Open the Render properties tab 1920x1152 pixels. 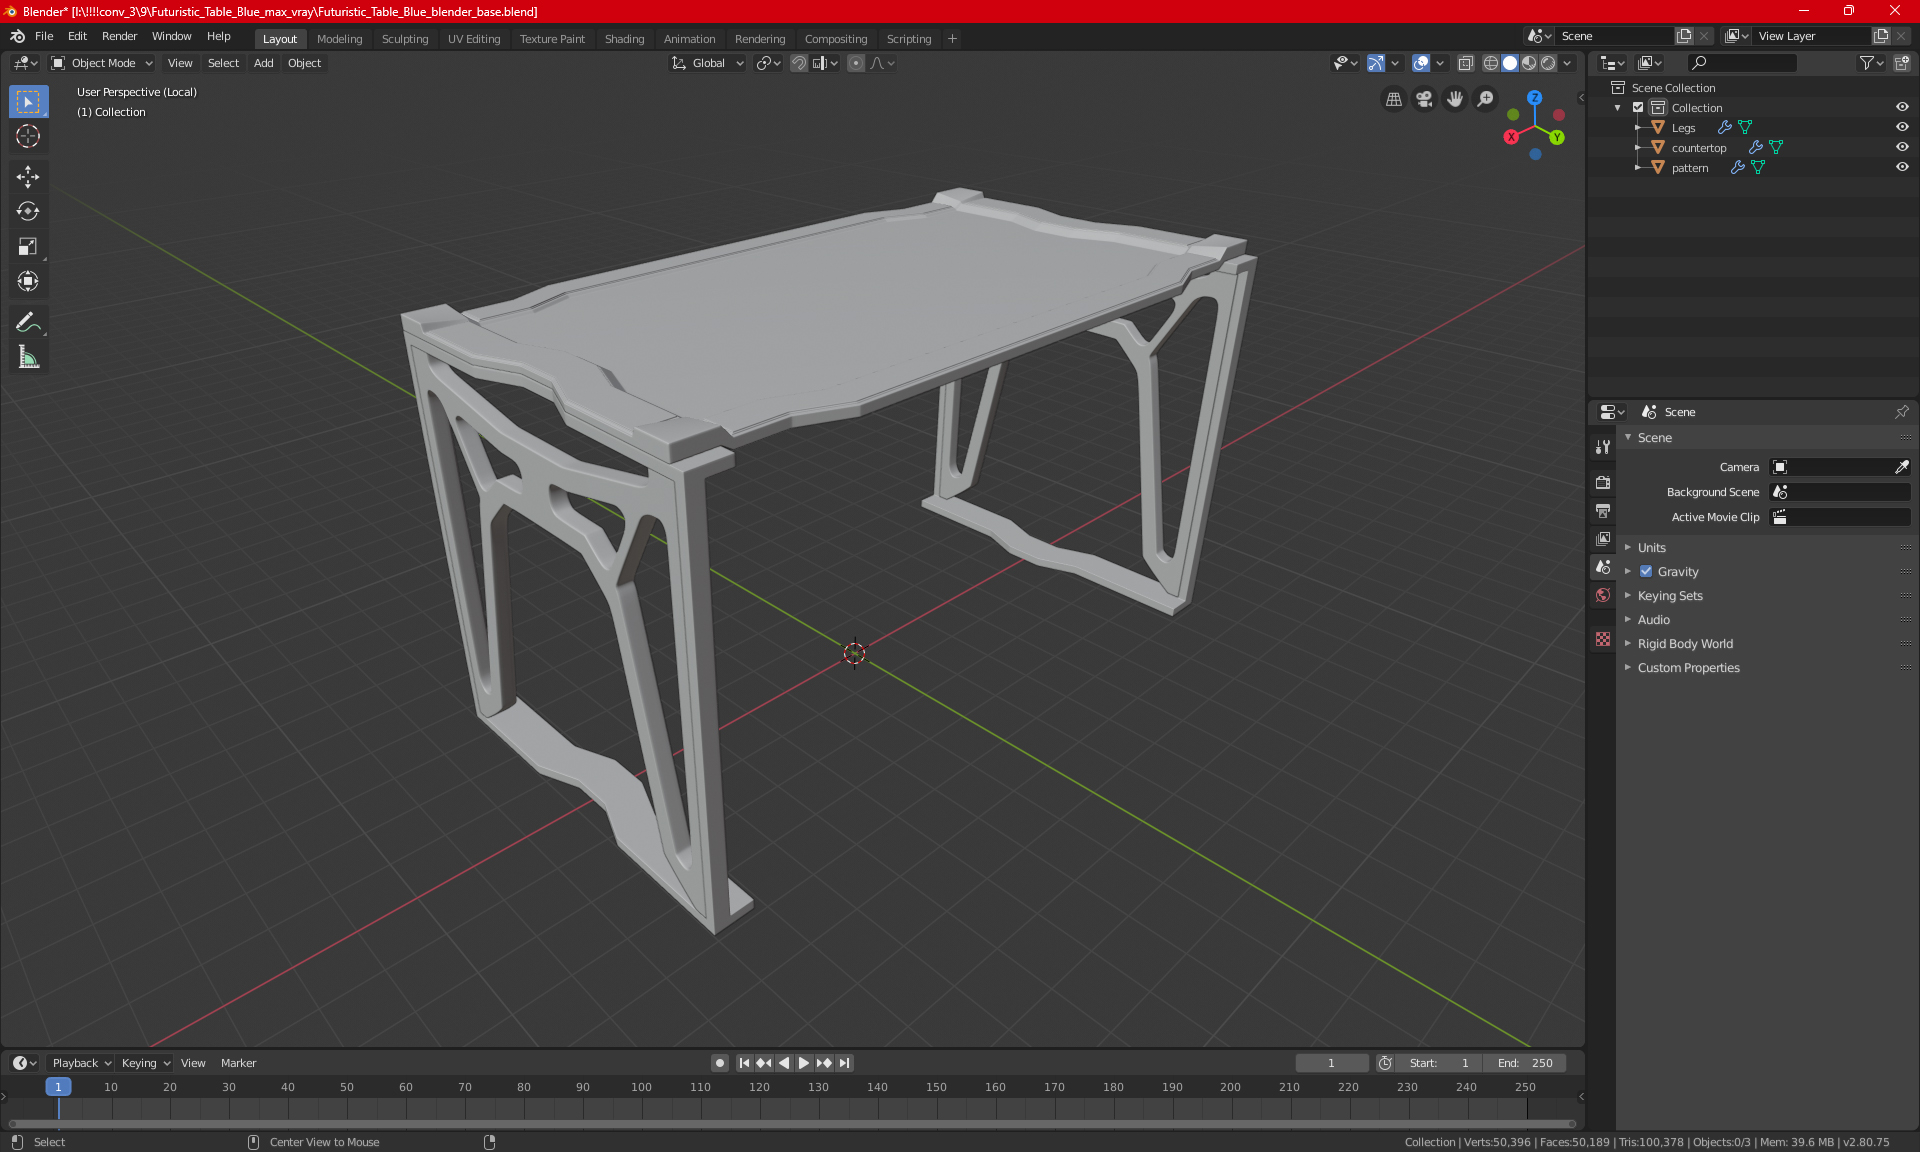click(1603, 482)
